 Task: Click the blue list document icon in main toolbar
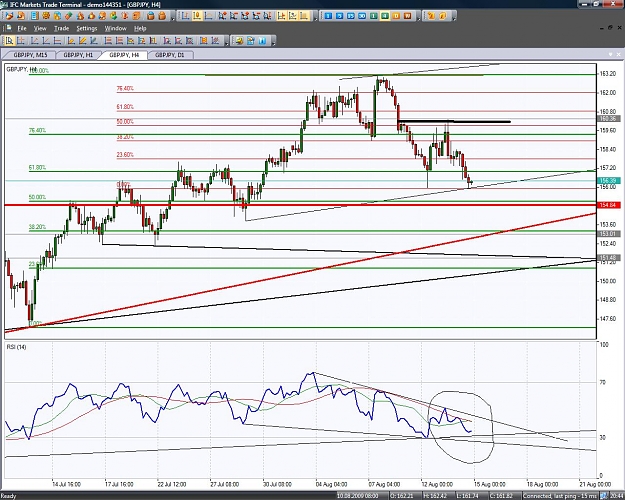(35, 16)
